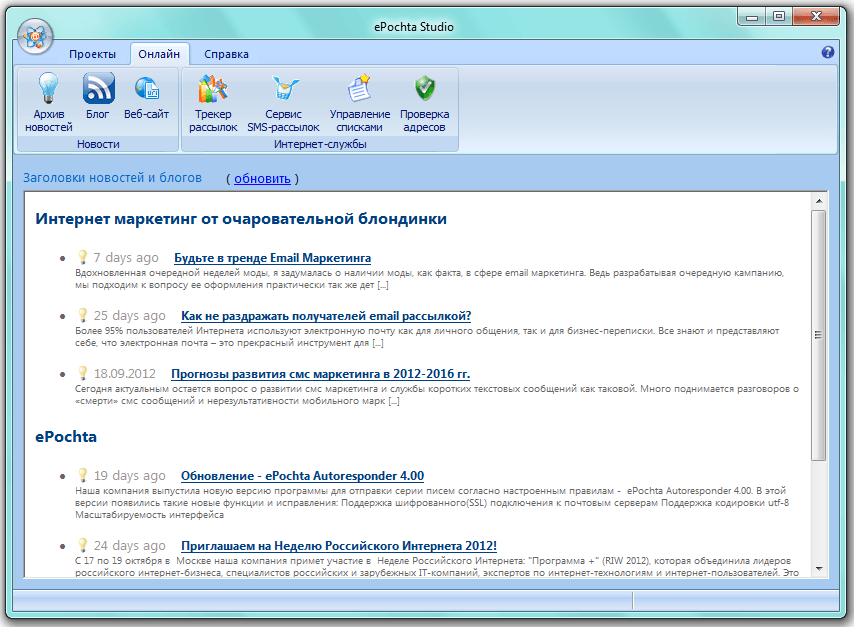Click the '19 days ago' date text

[130, 476]
